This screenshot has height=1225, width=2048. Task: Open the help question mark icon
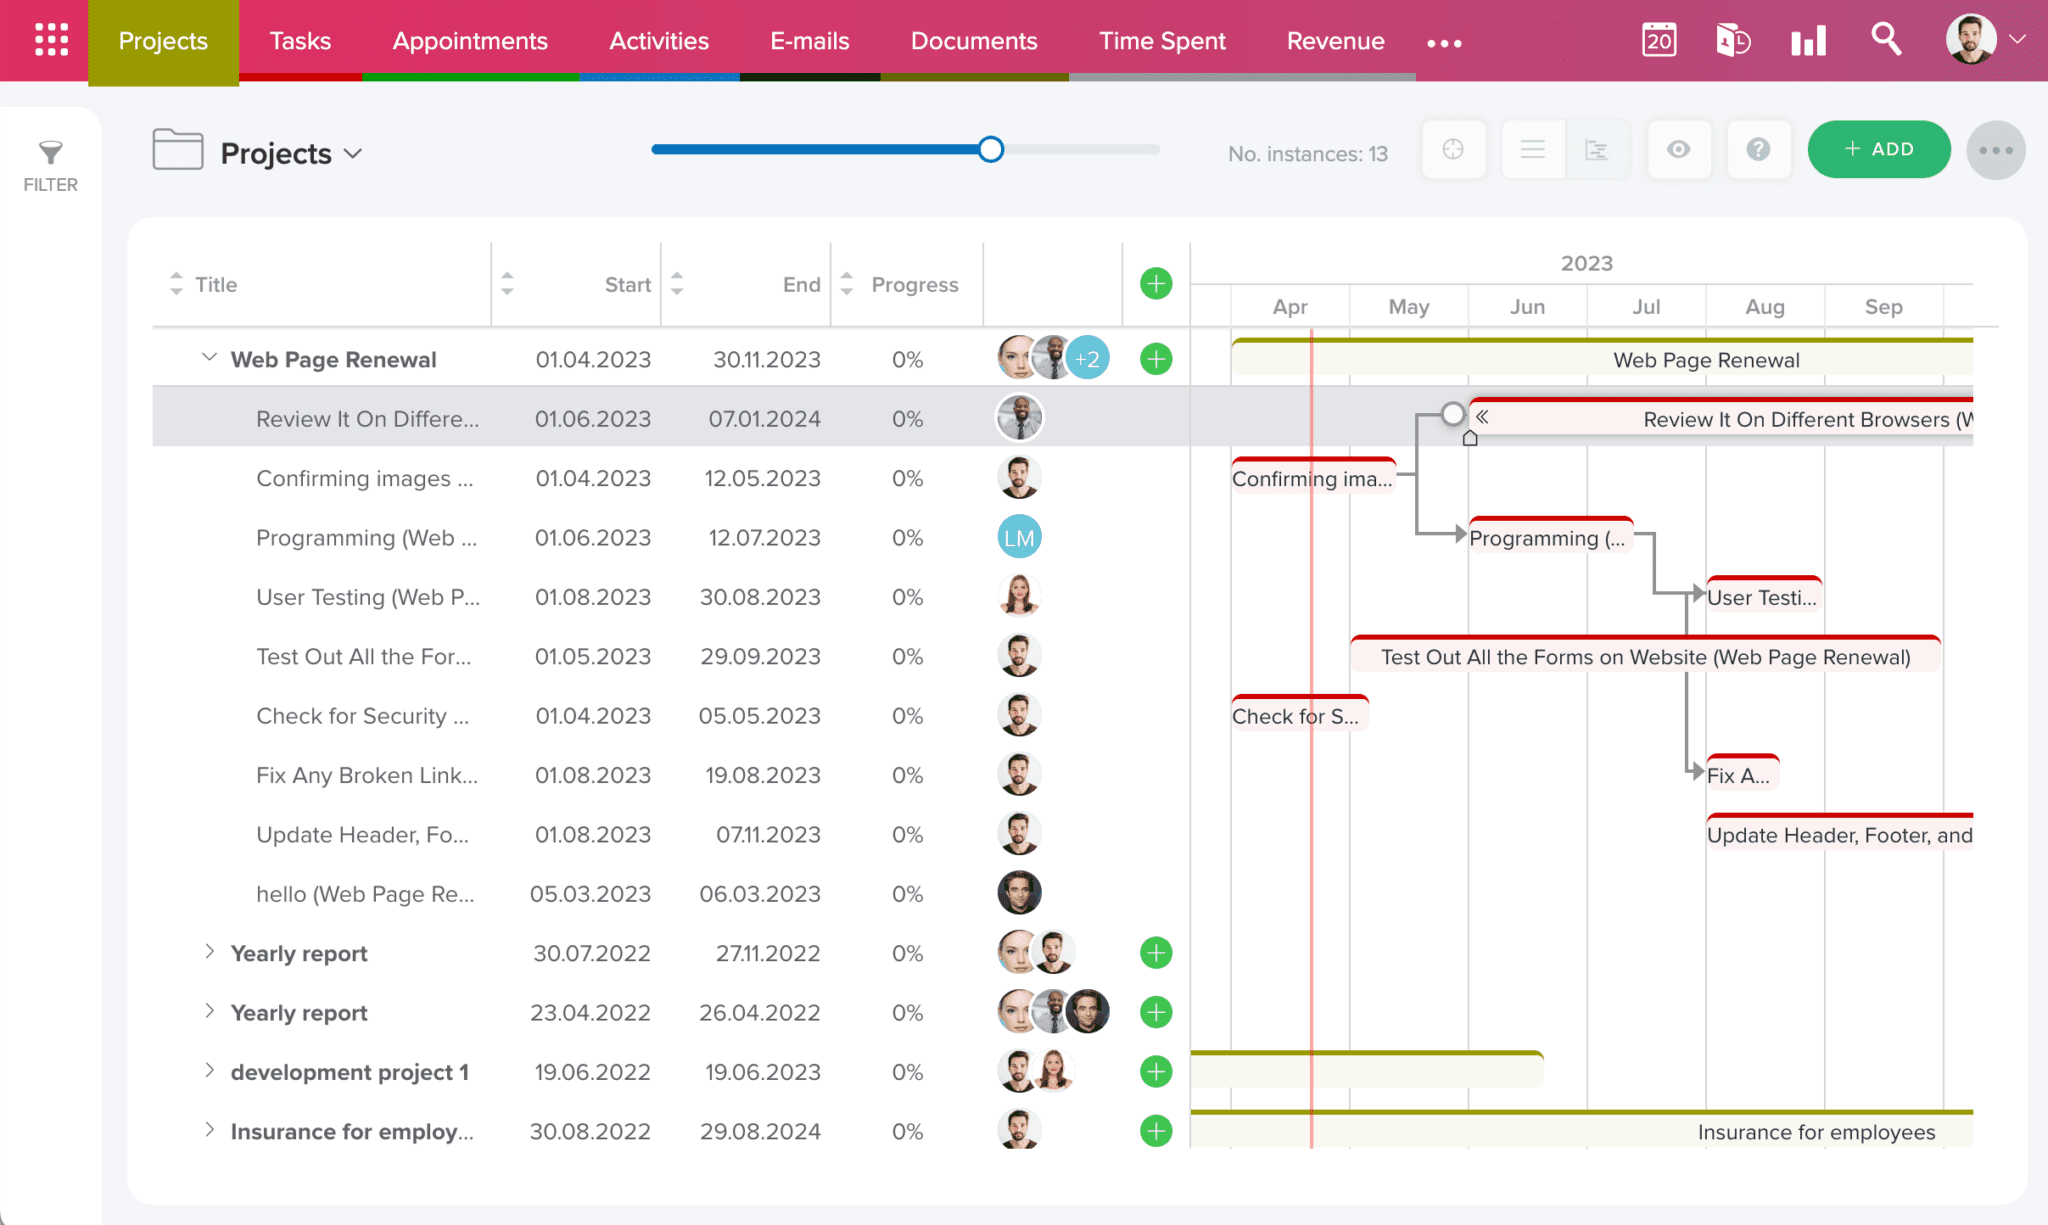click(1760, 149)
